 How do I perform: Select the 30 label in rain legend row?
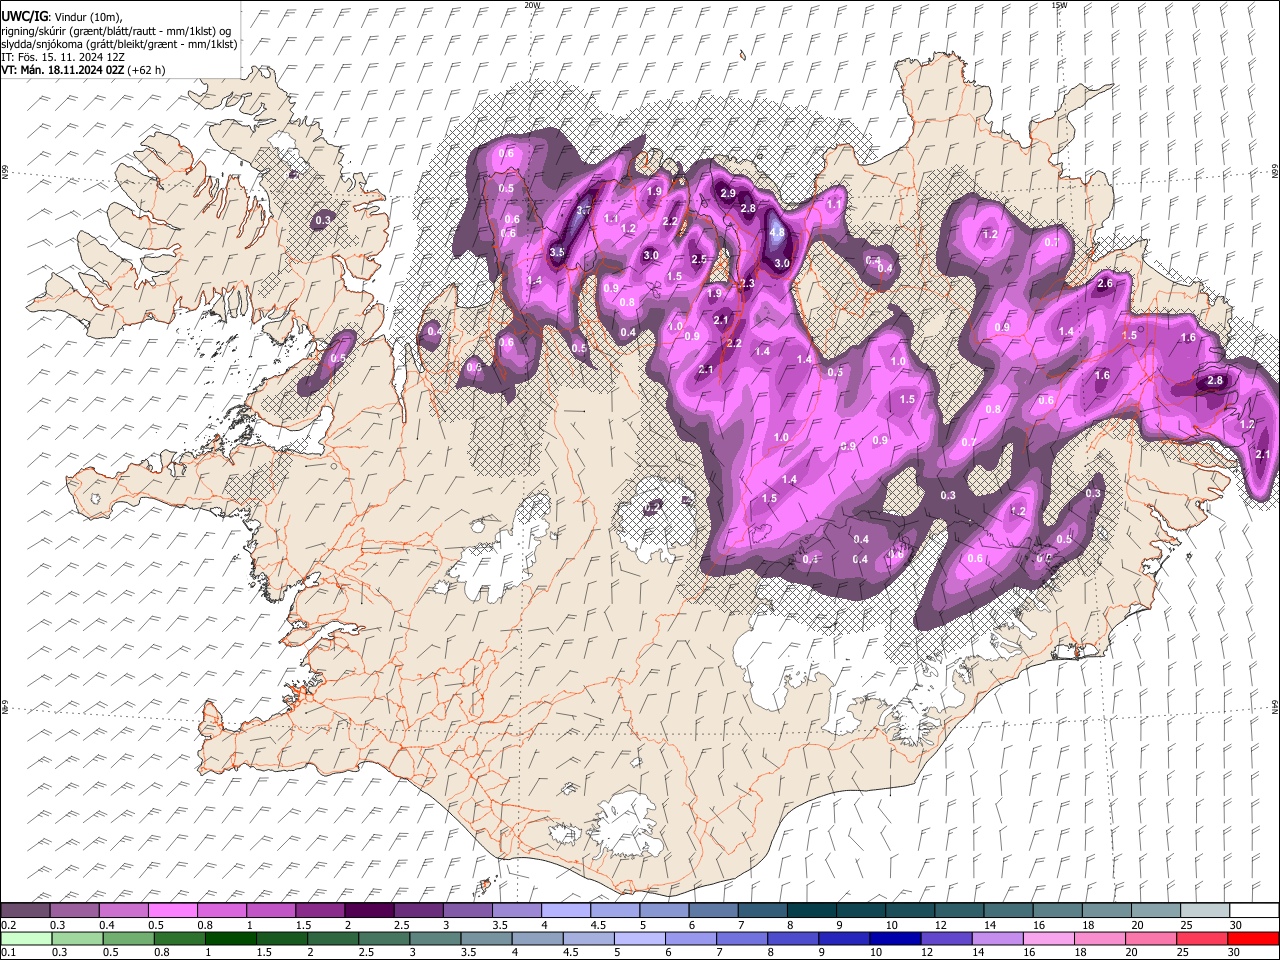[1233, 952]
